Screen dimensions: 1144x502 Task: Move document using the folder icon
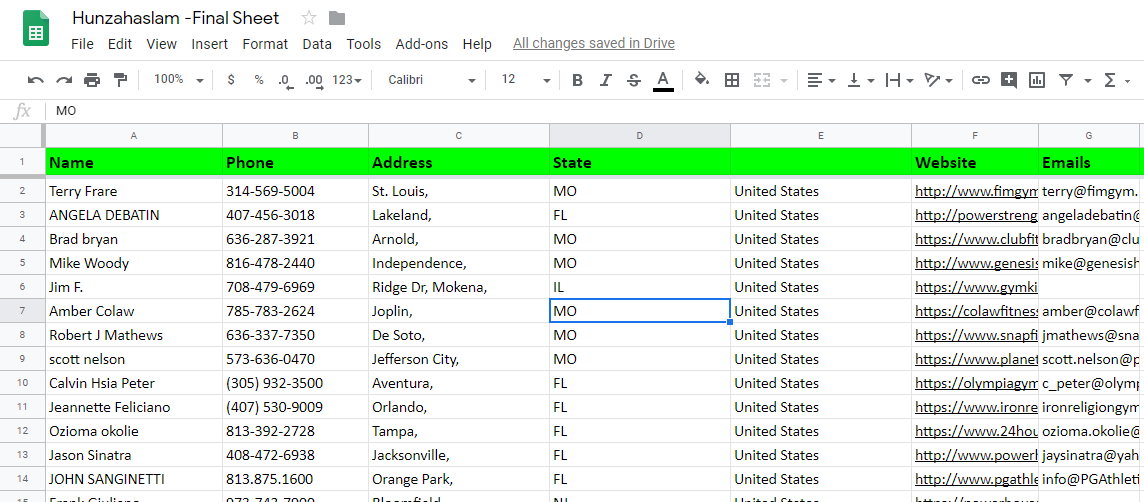[337, 18]
